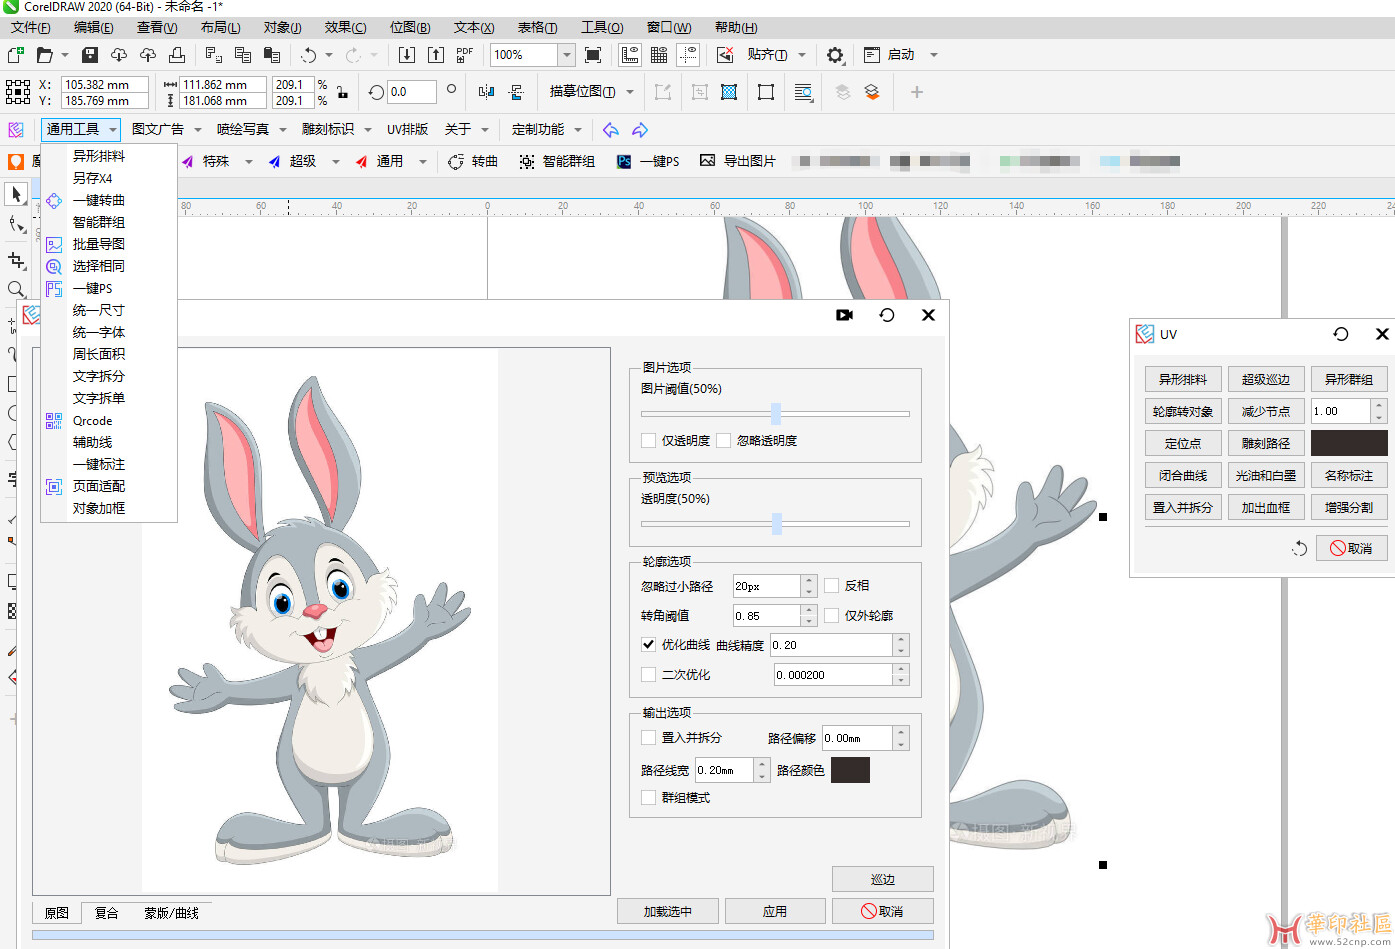Click the 智能群组 toolbar item

[x=557, y=161]
